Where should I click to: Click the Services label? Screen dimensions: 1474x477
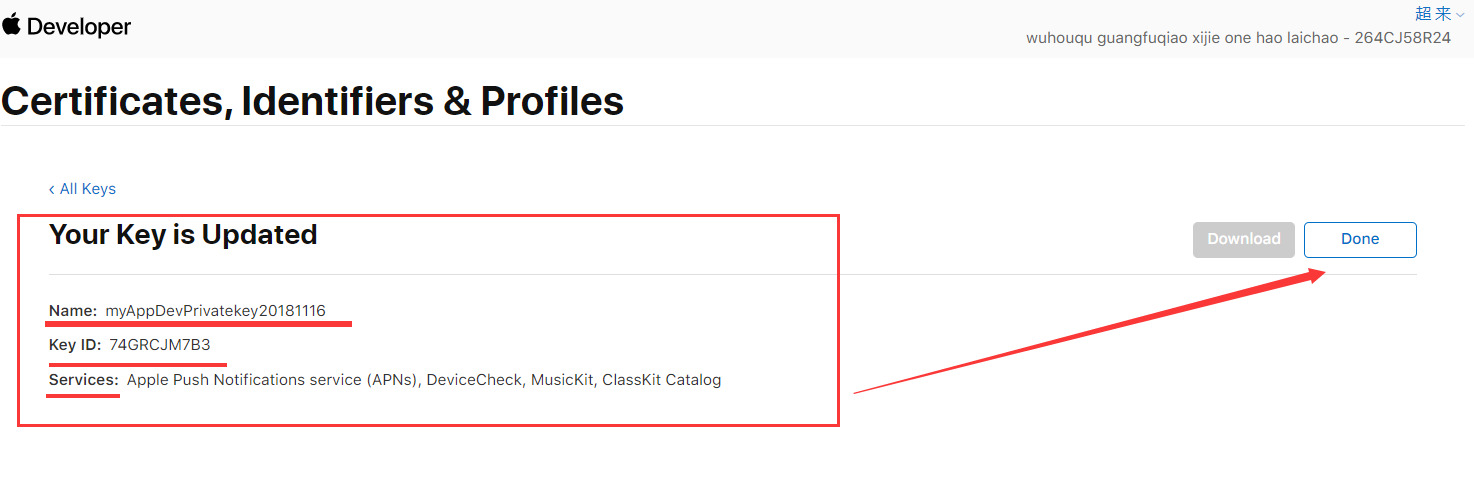point(84,380)
